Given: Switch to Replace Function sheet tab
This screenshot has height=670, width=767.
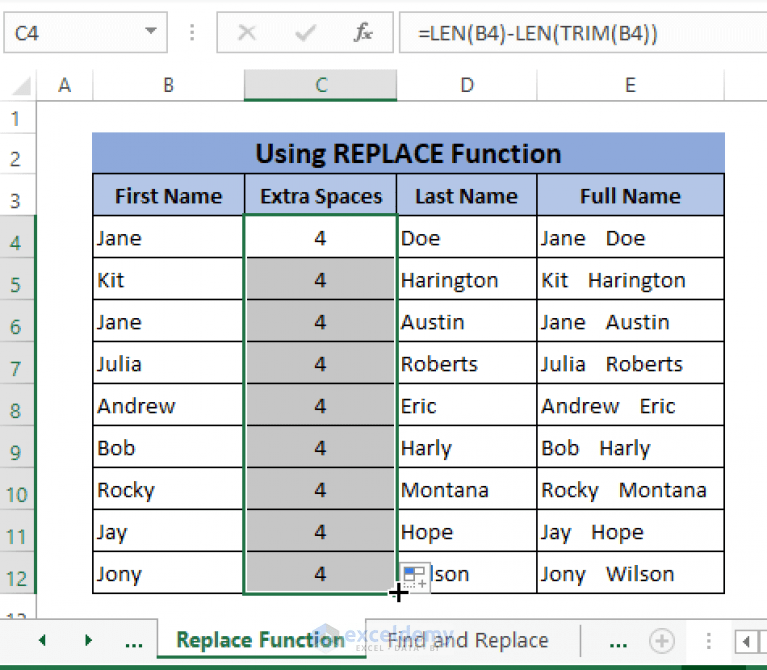Looking at the screenshot, I should point(261,640).
